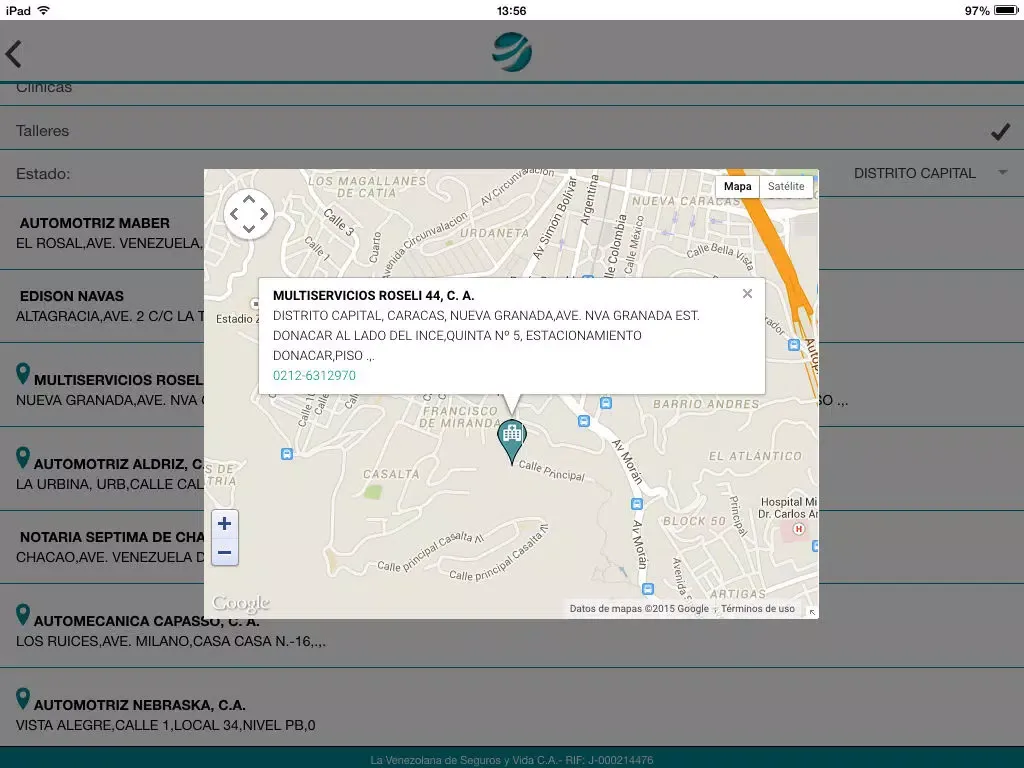Click the Hospital H marker on map
This screenshot has width=1024, height=768.
[798, 530]
